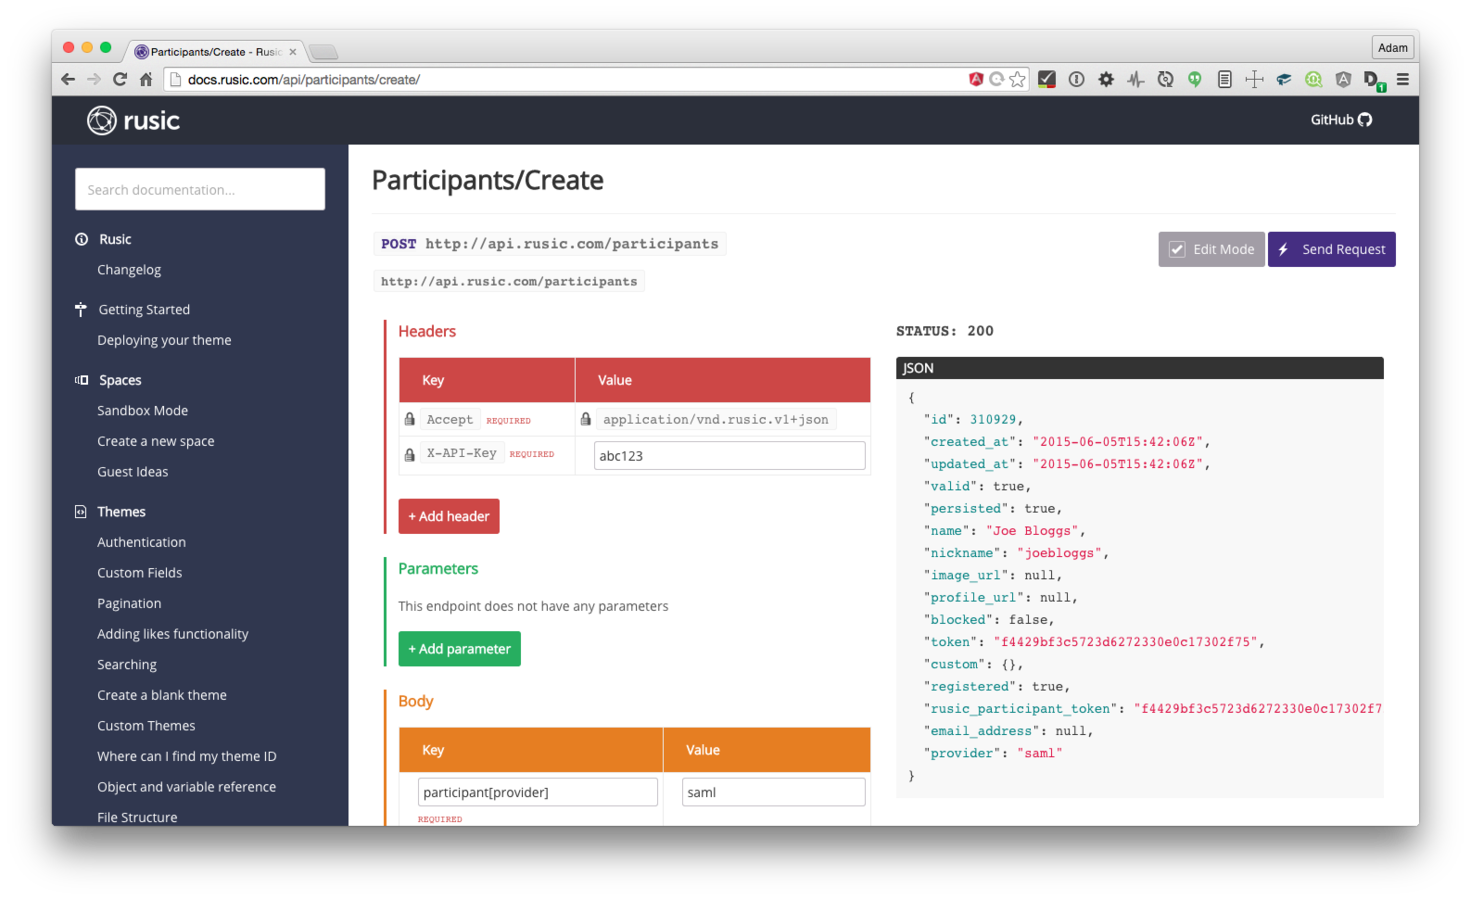Close the Participants/Create browser tab
The width and height of the screenshot is (1471, 900).
293,52
